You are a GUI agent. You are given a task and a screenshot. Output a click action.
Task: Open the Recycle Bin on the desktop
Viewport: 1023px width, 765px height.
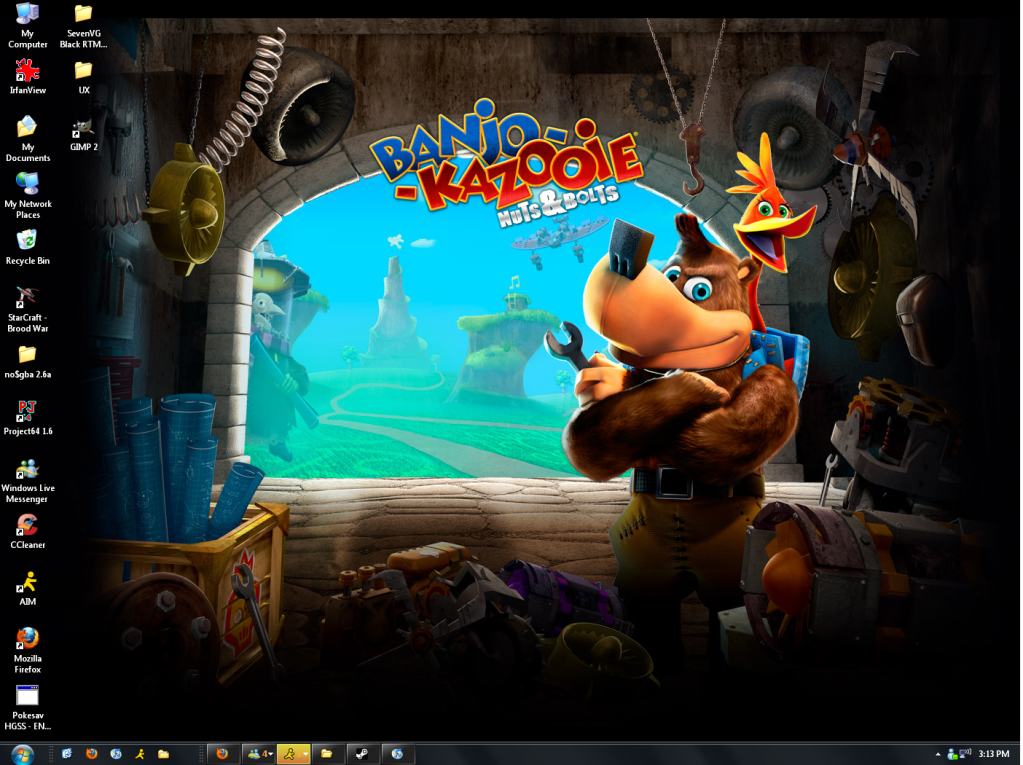click(x=27, y=241)
